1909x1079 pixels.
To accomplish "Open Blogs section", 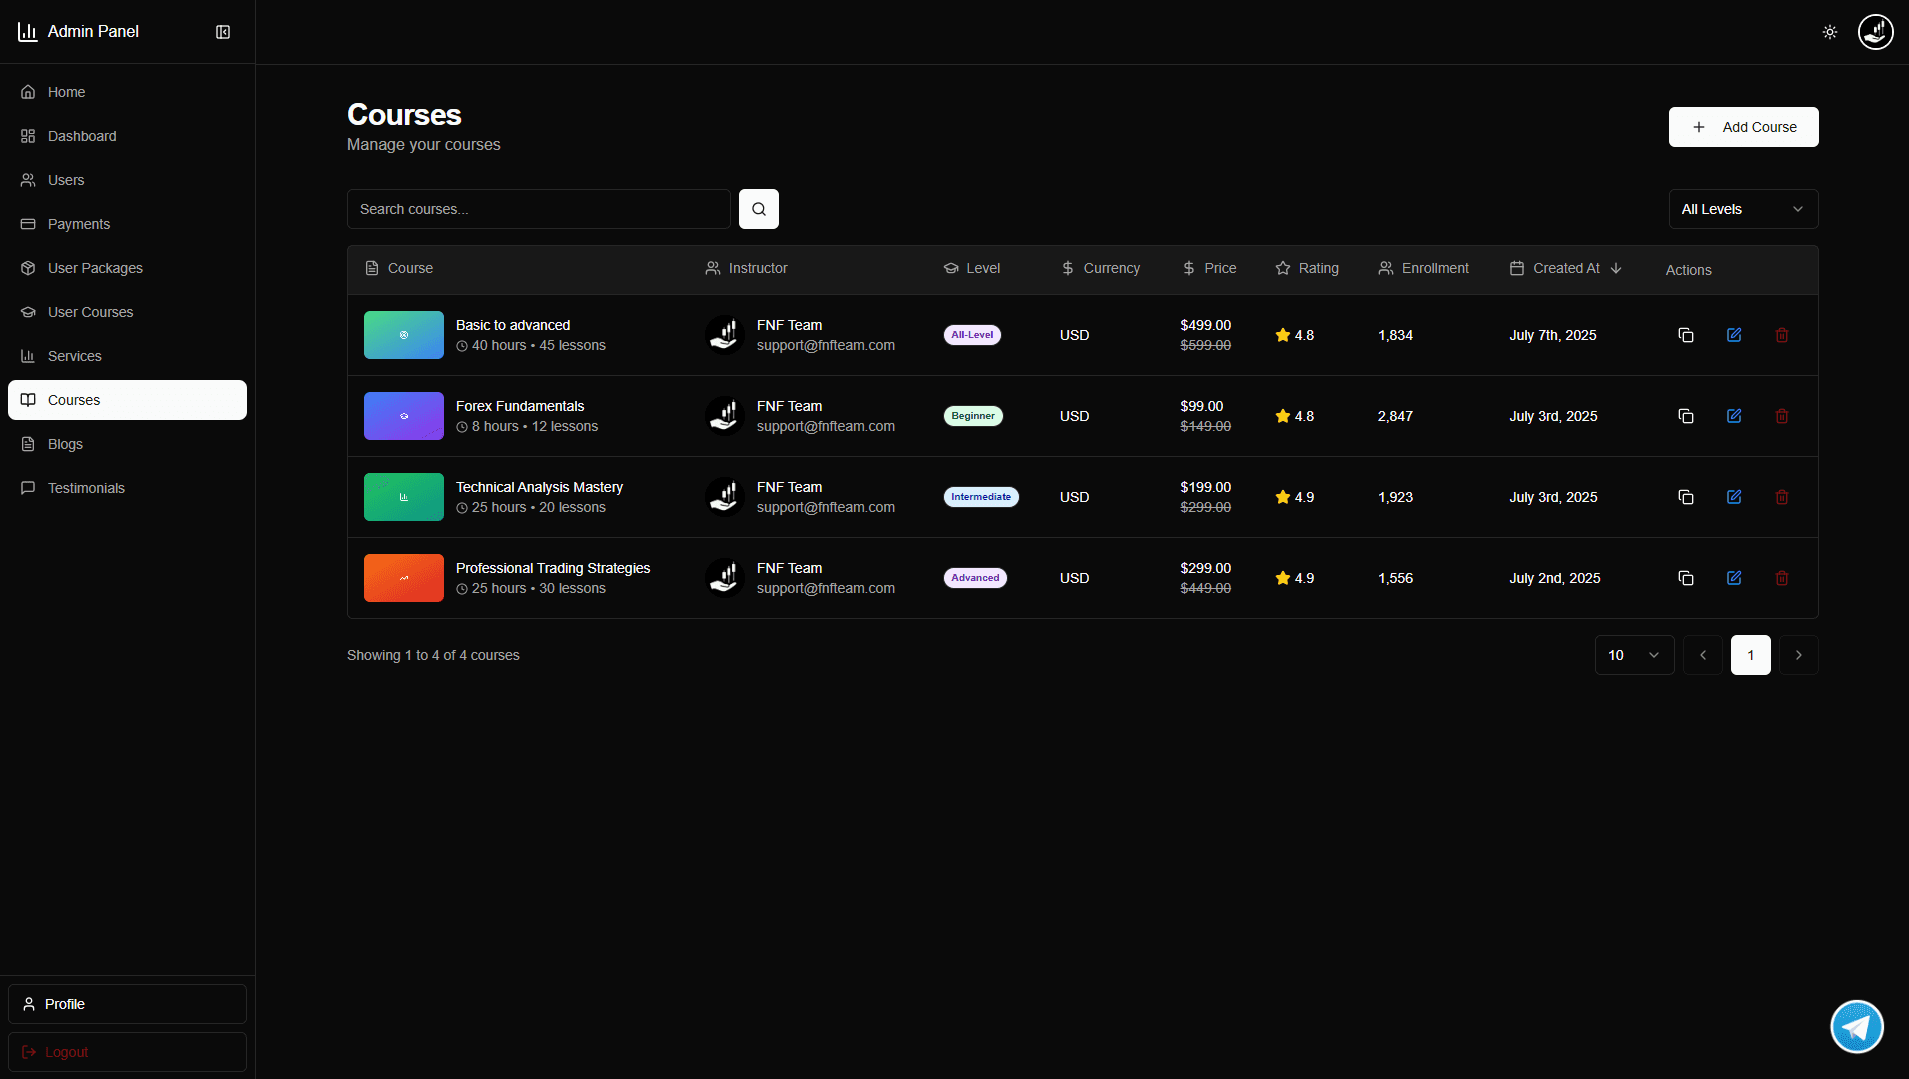I will (127, 444).
